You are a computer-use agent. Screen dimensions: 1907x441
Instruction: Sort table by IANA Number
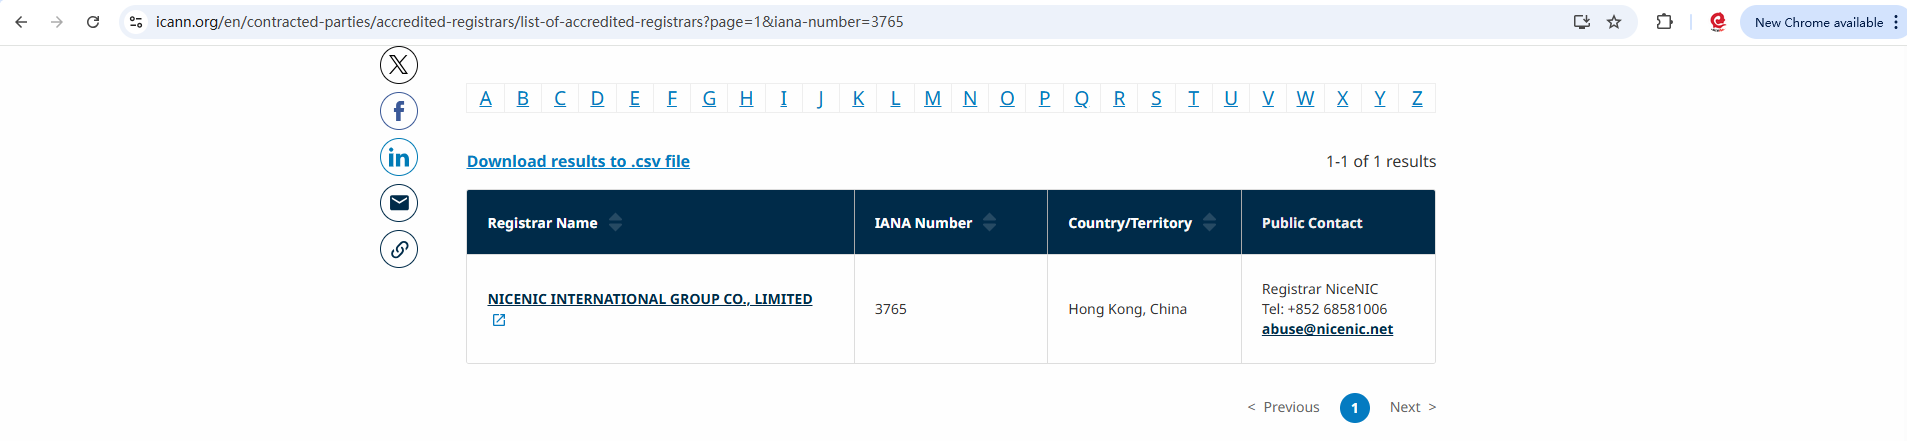tap(989, 222)
